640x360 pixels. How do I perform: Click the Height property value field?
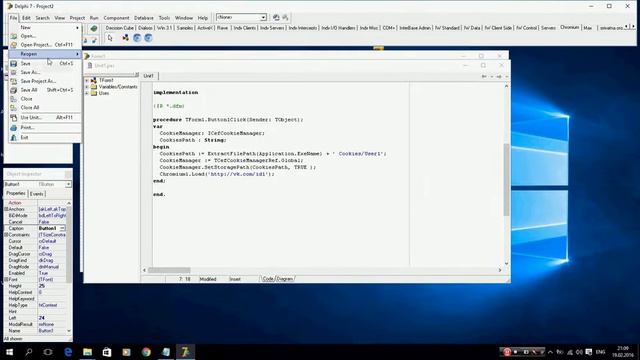[51, 286]
